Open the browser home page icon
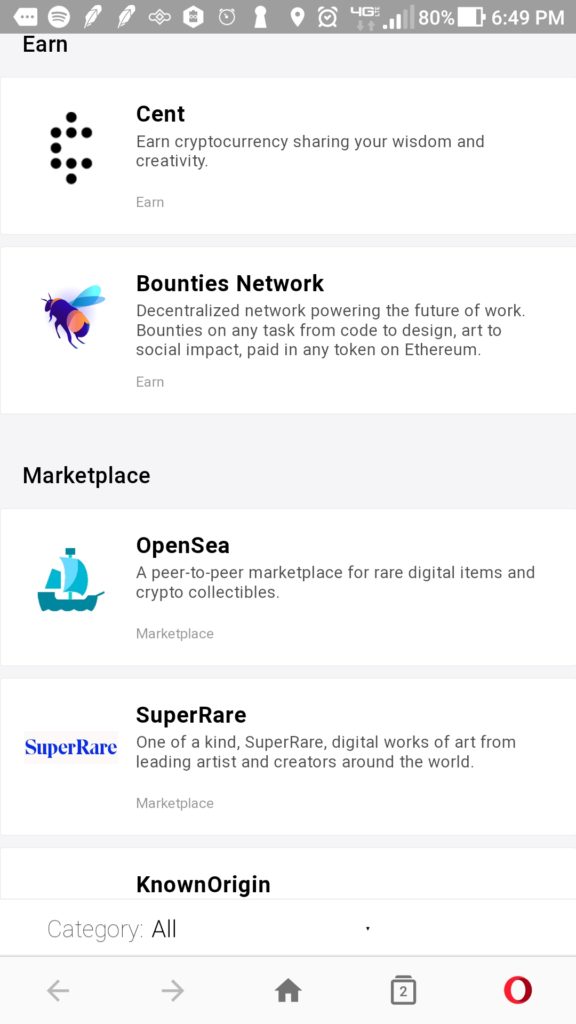Viewport: 576px width, 1024px height. tap(288, 991)
